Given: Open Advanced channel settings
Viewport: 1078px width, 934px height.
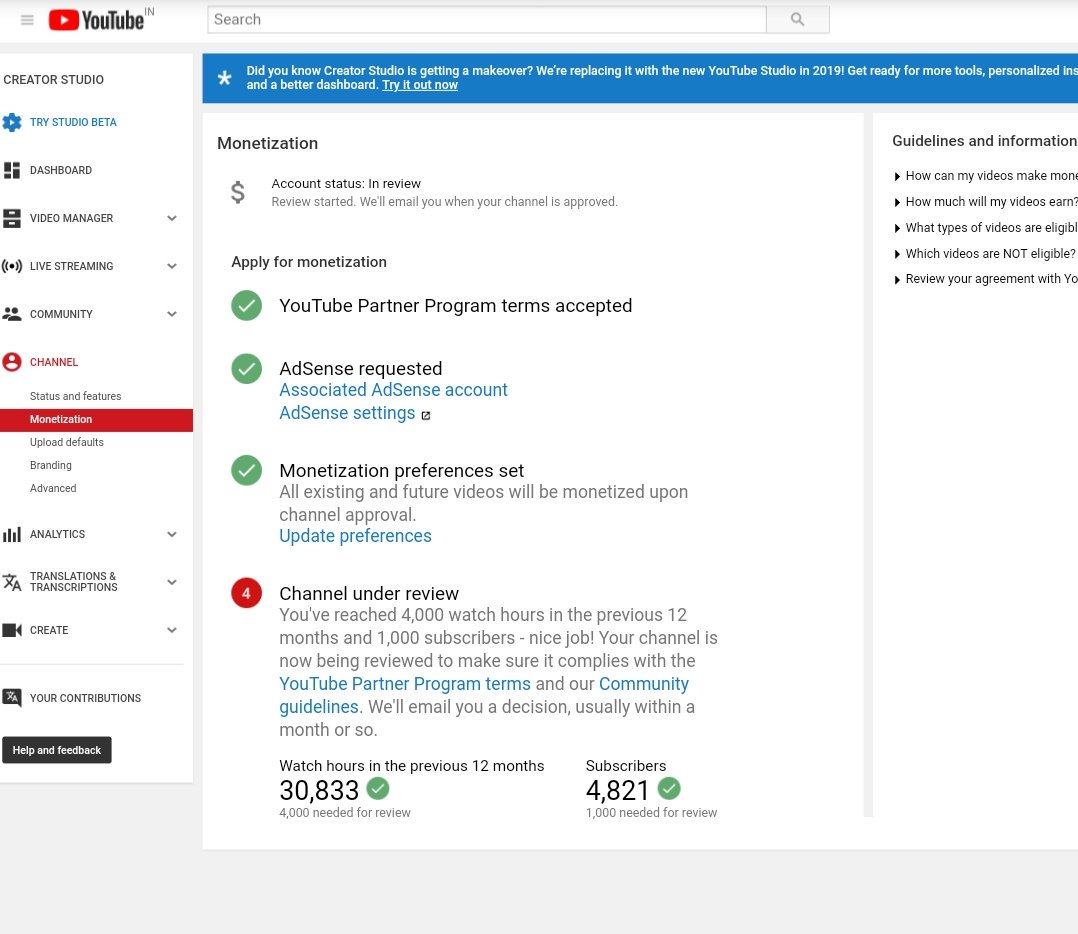Looking at the screenshot, I should click(53, 489).
